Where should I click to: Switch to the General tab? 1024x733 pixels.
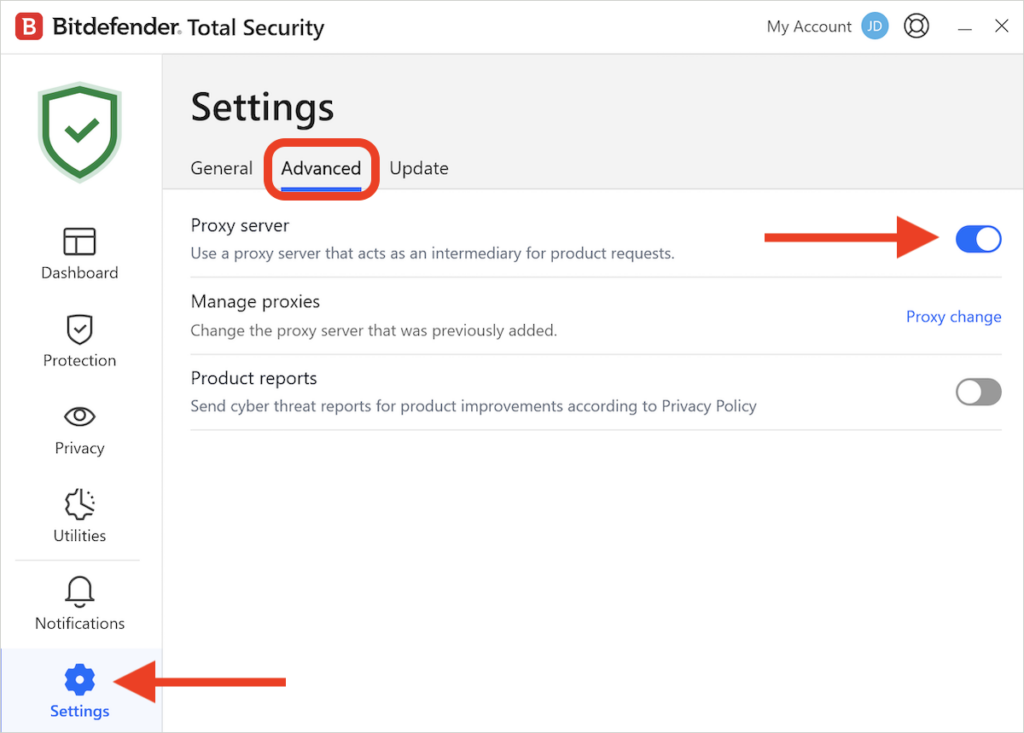point(221,168)
